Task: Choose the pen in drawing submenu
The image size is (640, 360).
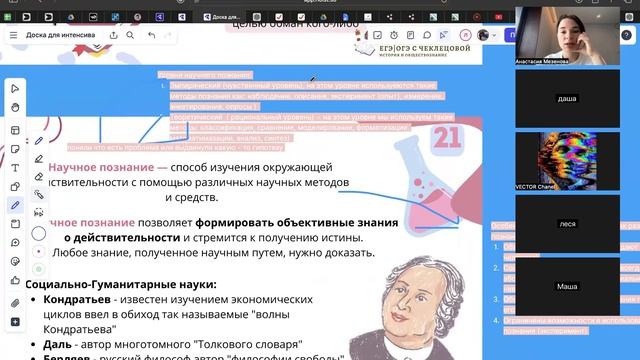Action: click(39, 141)
